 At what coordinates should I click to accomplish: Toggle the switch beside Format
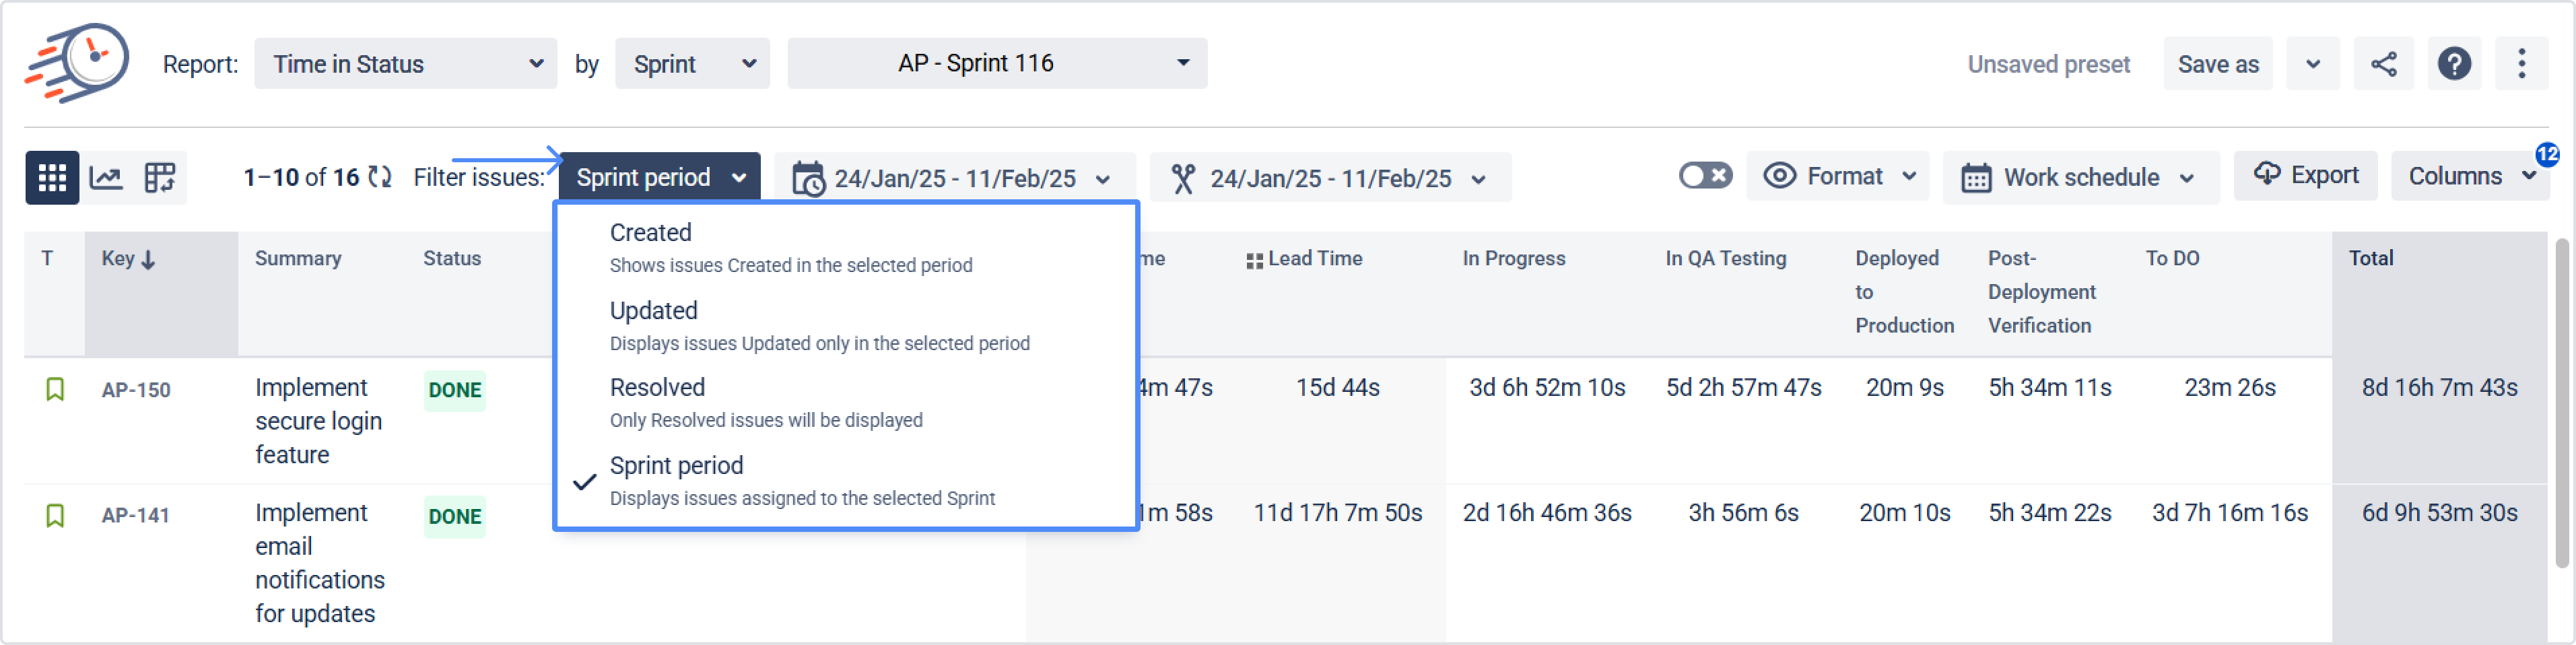(x=1705, y=176)
